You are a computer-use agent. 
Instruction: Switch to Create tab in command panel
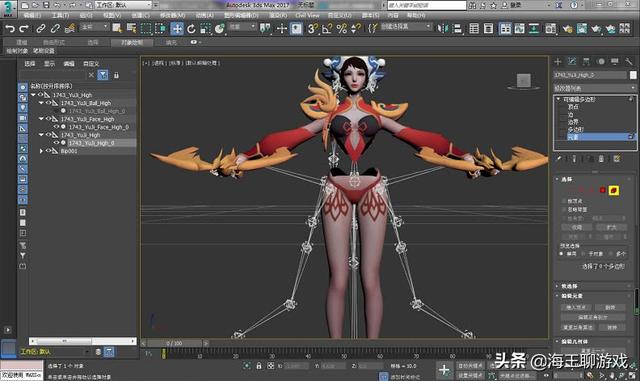[x=558, y=62]
